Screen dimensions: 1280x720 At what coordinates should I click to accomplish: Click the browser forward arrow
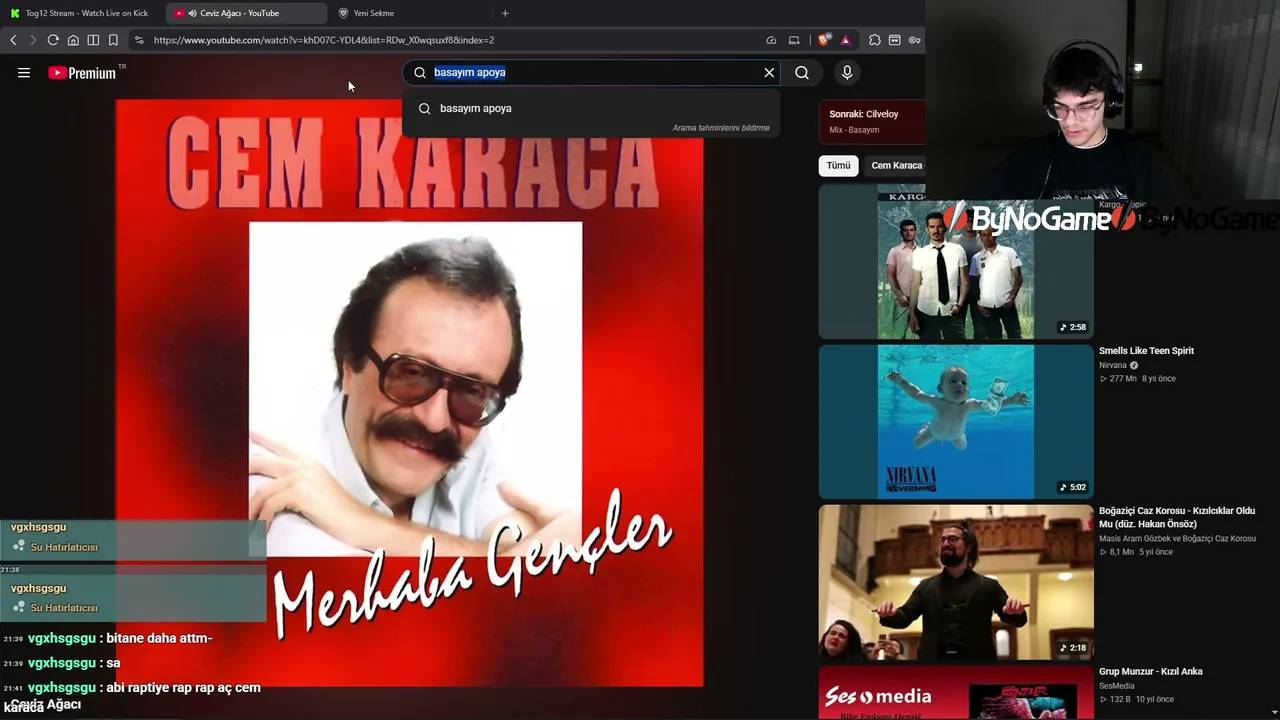pyautogui.click(x=32, y=40)
